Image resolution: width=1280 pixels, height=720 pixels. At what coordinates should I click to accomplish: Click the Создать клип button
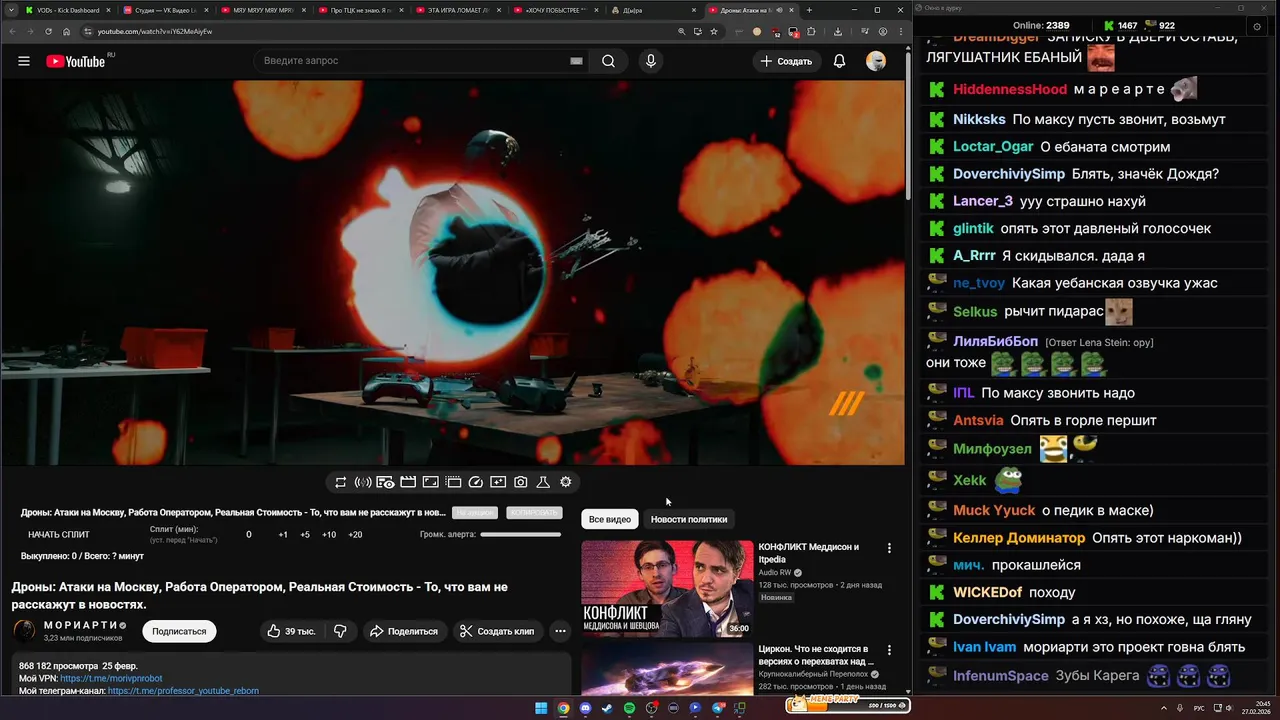pos(497,631)
